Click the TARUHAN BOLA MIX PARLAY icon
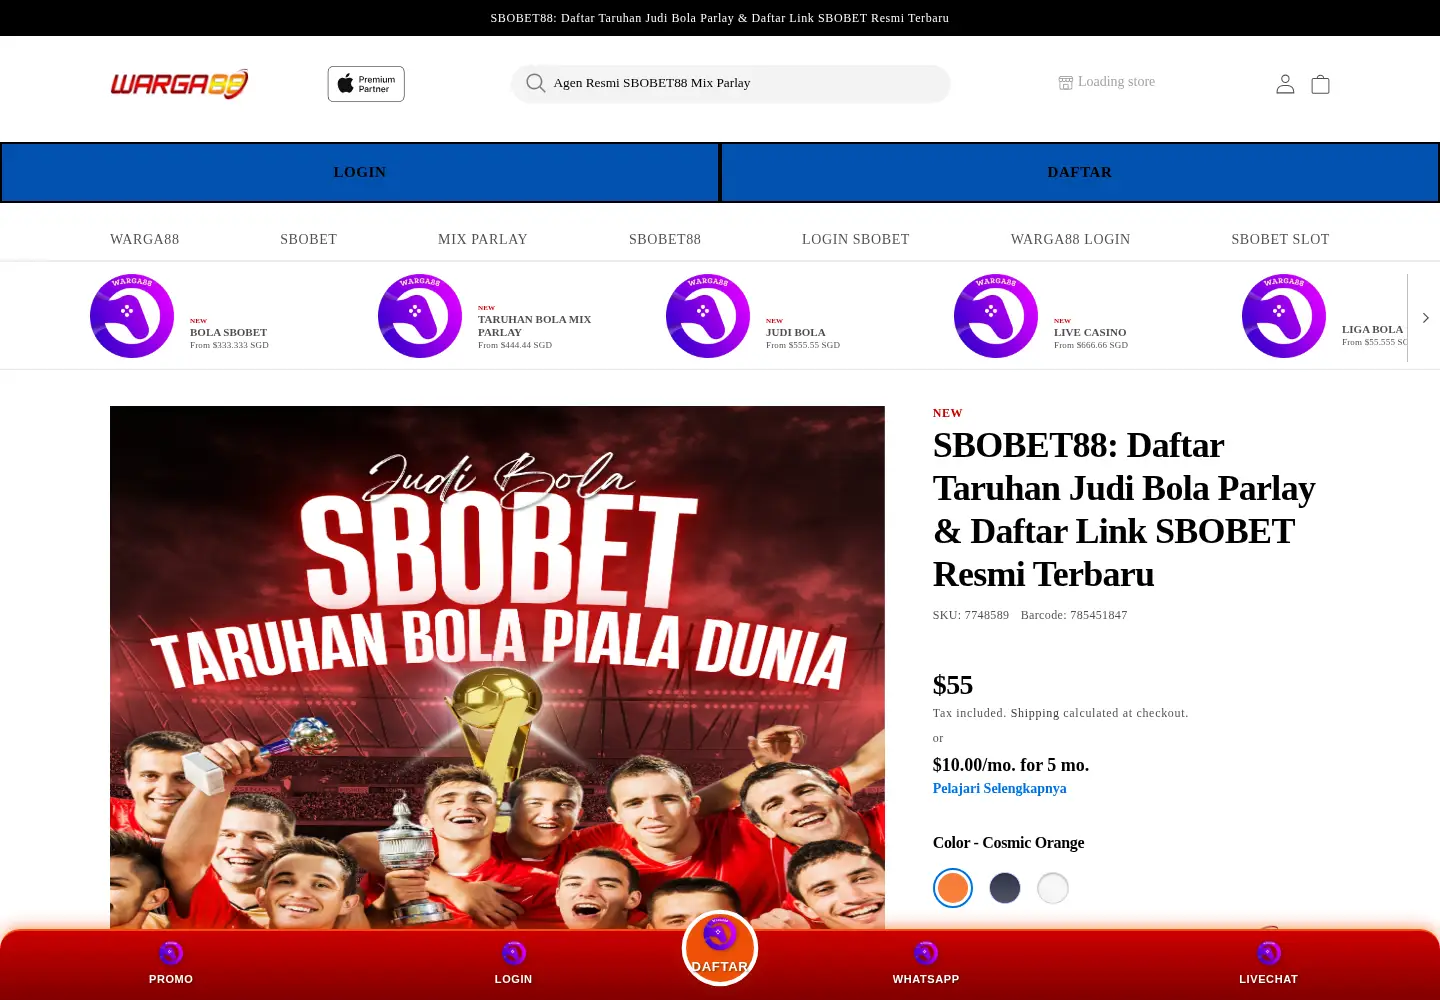 420,316
